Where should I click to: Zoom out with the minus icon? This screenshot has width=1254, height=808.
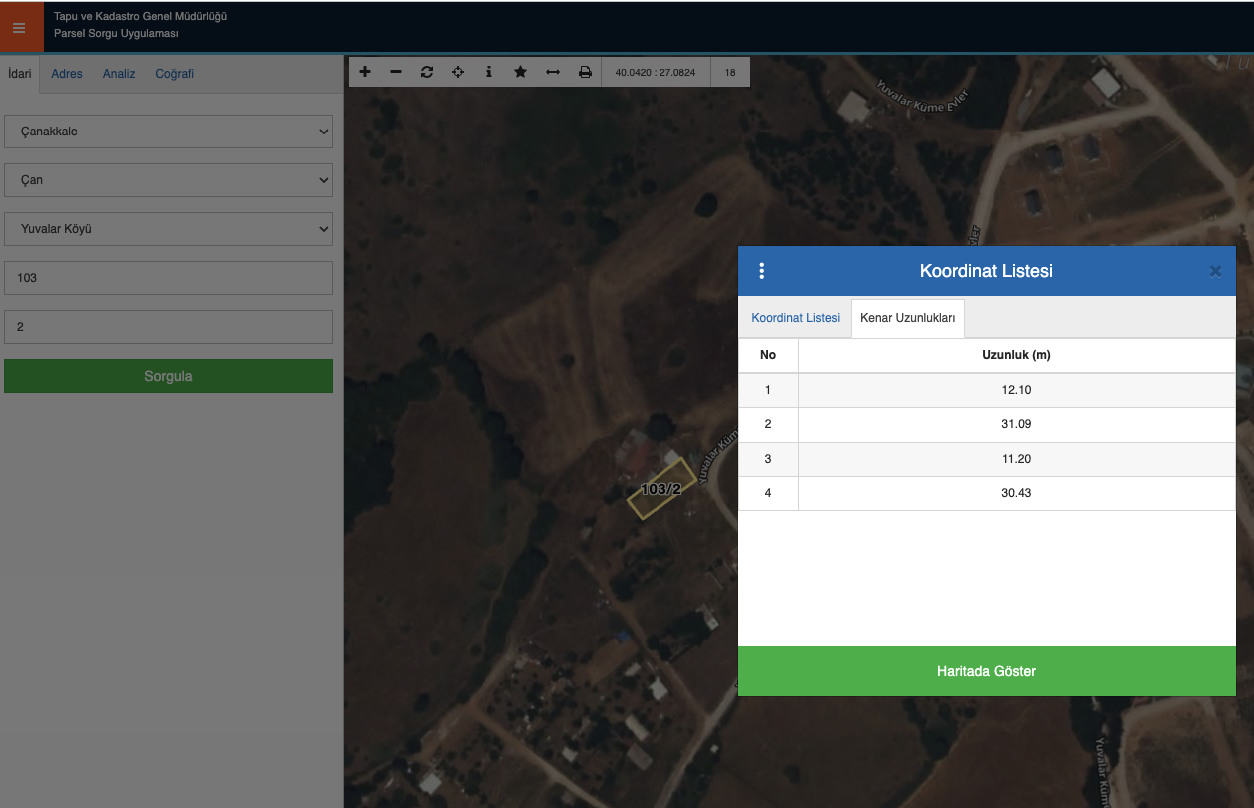pos(396,72)
